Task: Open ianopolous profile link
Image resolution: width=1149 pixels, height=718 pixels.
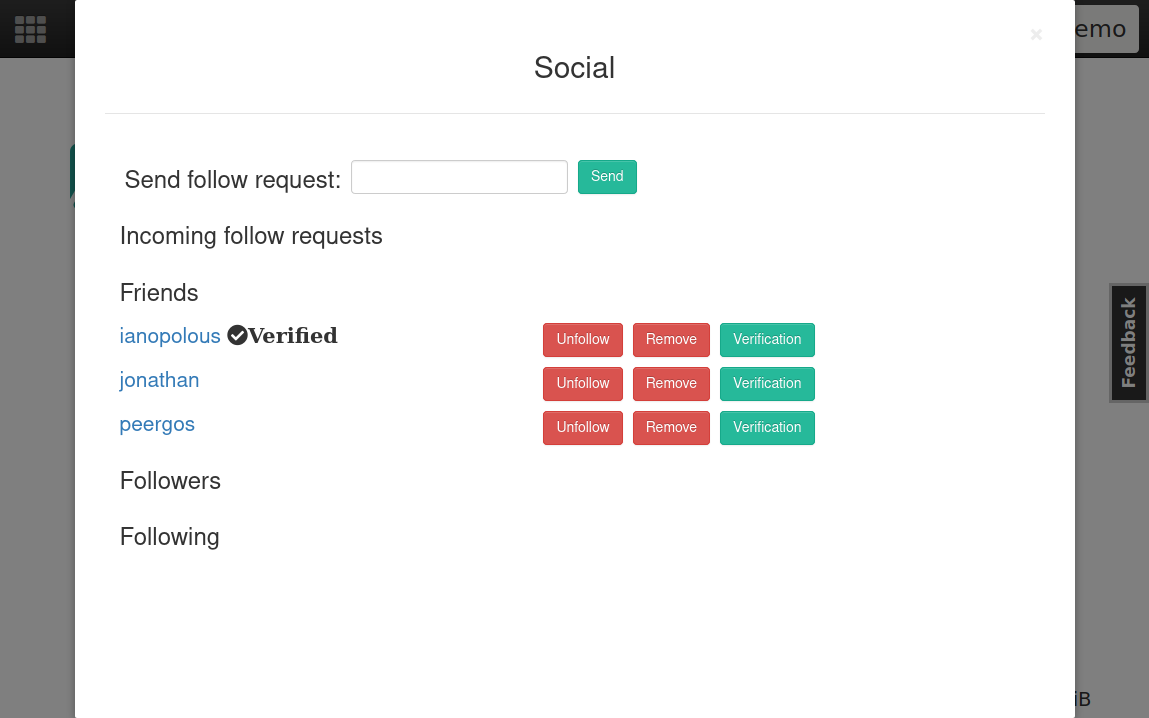Action: coord(170,336)
